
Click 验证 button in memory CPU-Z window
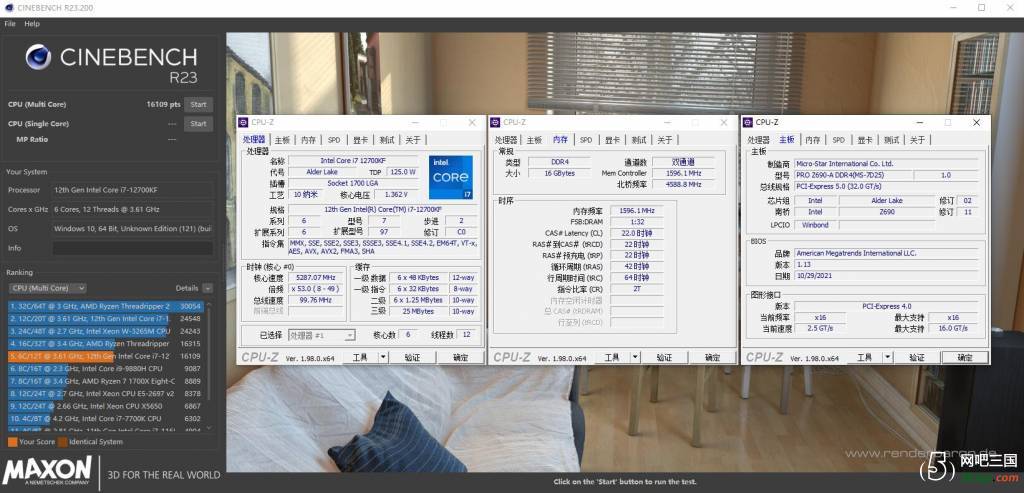tap(664, 357)
